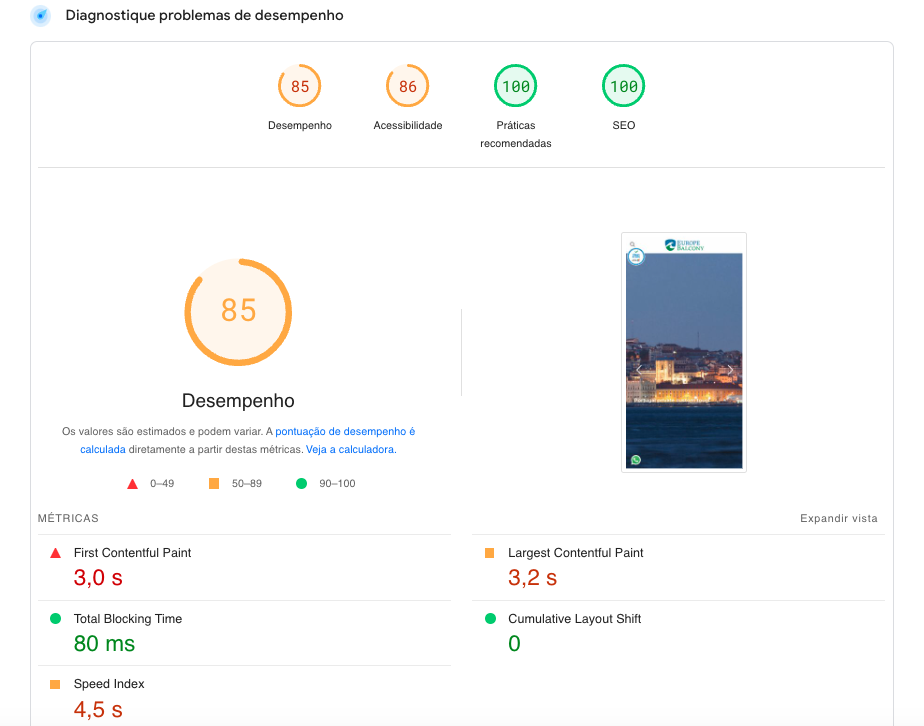This screenshot has width=924, height=726.
Task: Open the Práticas recomendadas score gauge
Action: click(x=516, y=87)
